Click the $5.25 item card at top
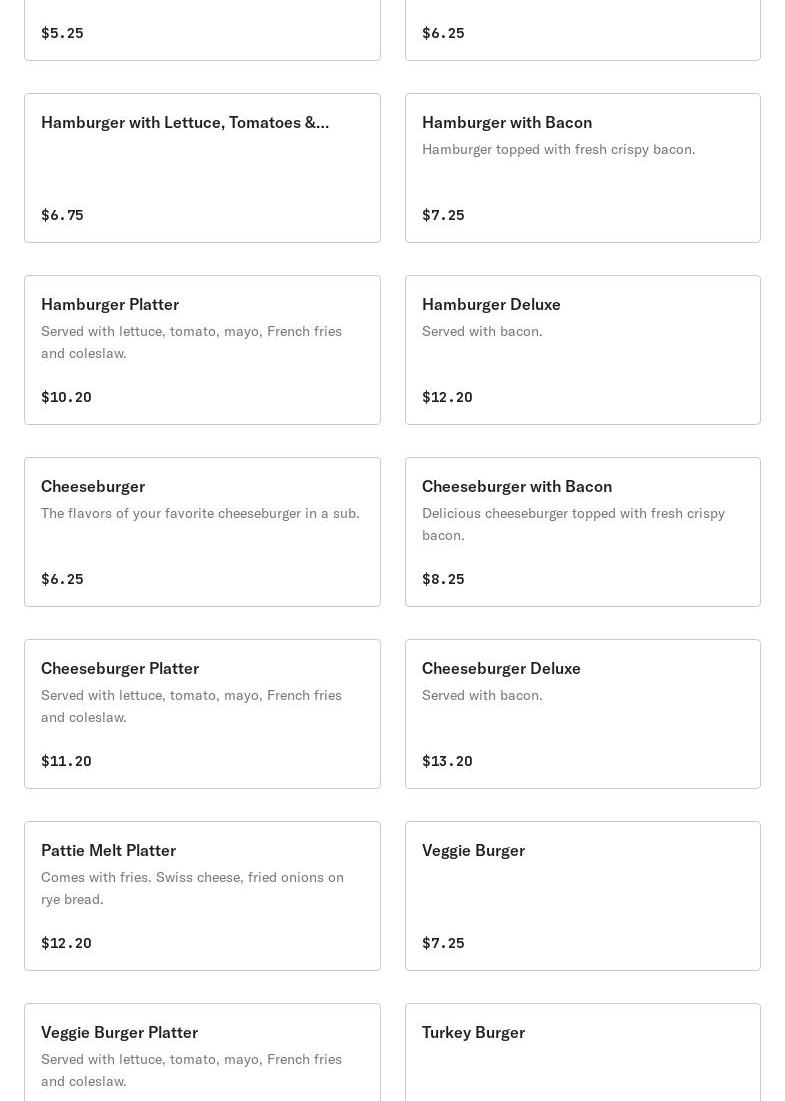This screenshot has height=1101, width=785. tap(202, 30)
